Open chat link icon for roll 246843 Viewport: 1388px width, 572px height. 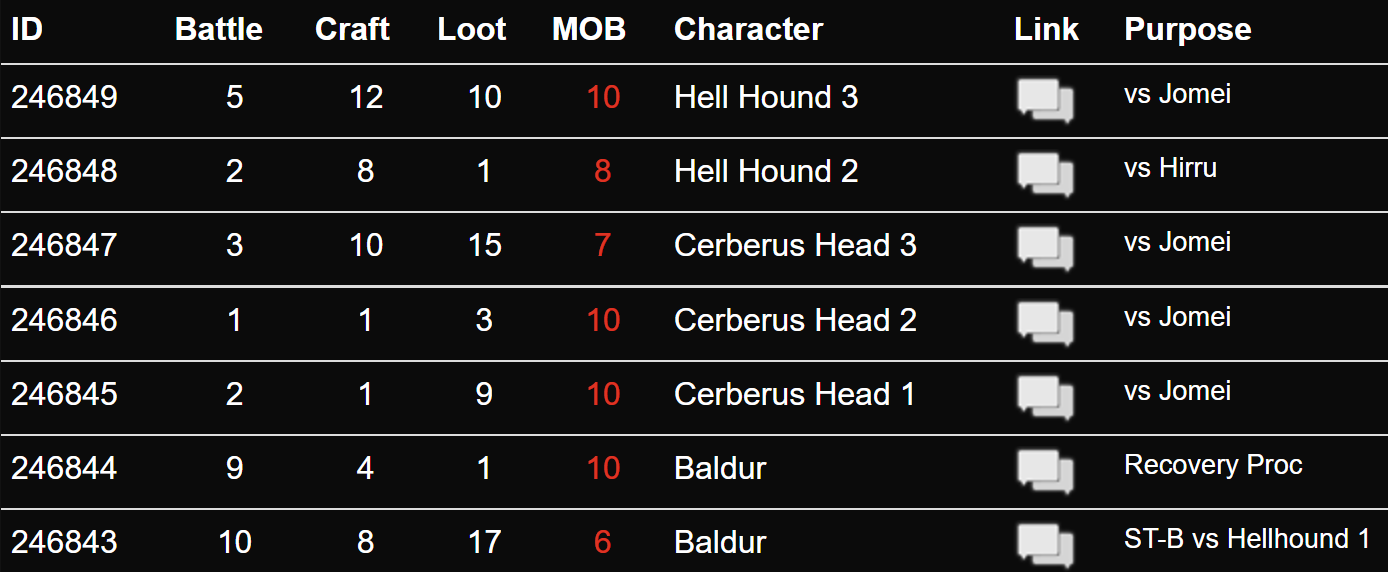(1046, 544)
